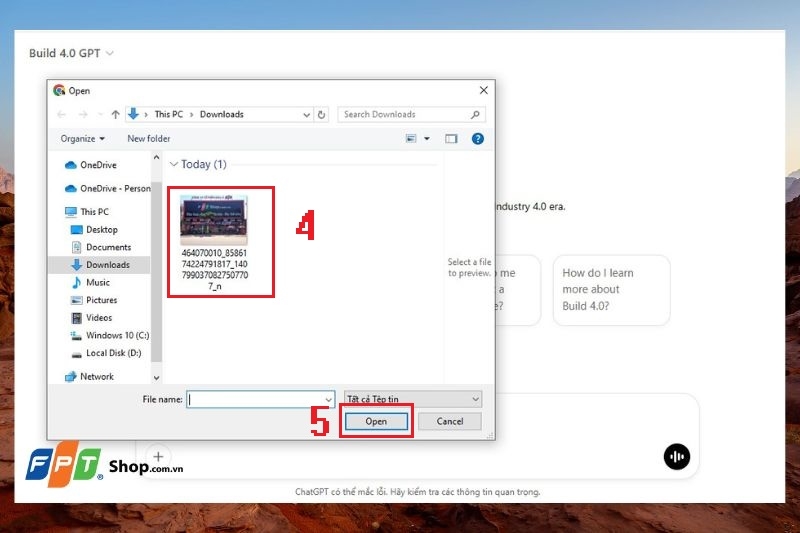The height and width of the screenshot is (533, 800).
Task: Toggle the preview pane icon
Action: tap(451, 139)
